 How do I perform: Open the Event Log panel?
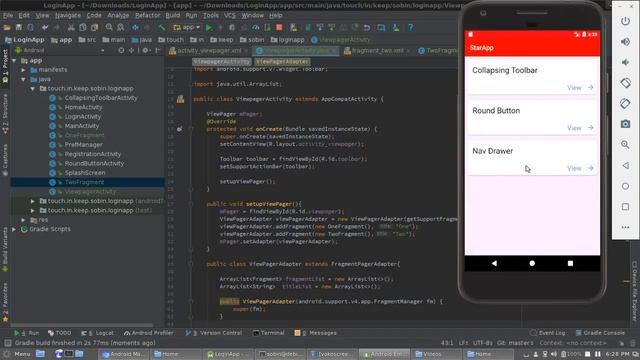(548, 333)
